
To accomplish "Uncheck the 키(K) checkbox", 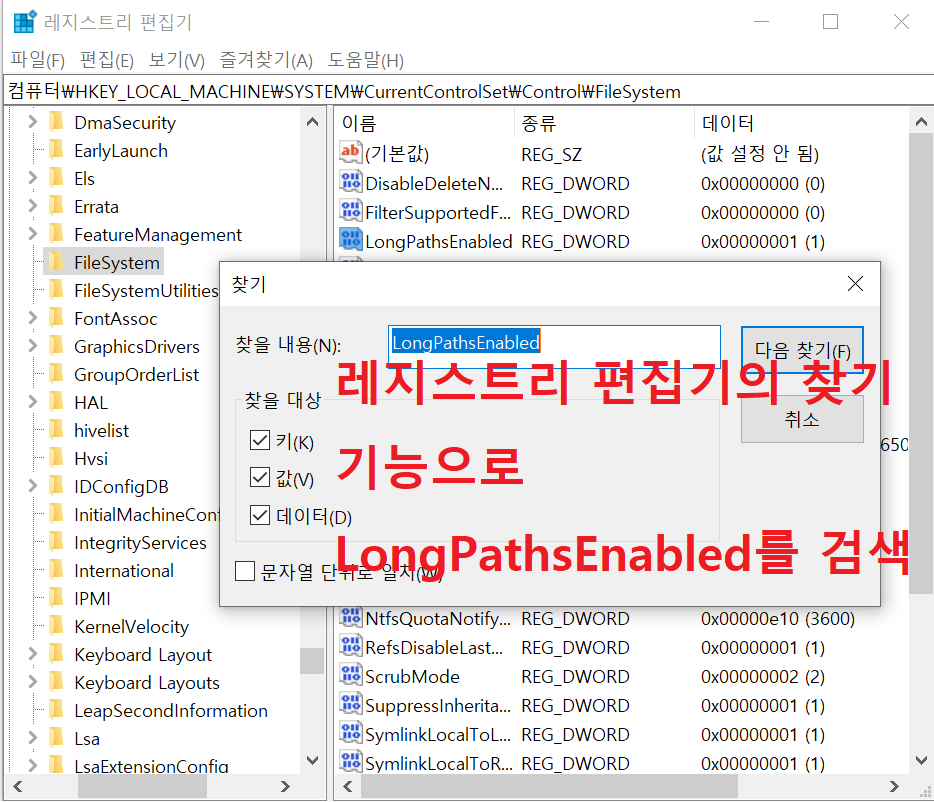I will click(260, 440).
